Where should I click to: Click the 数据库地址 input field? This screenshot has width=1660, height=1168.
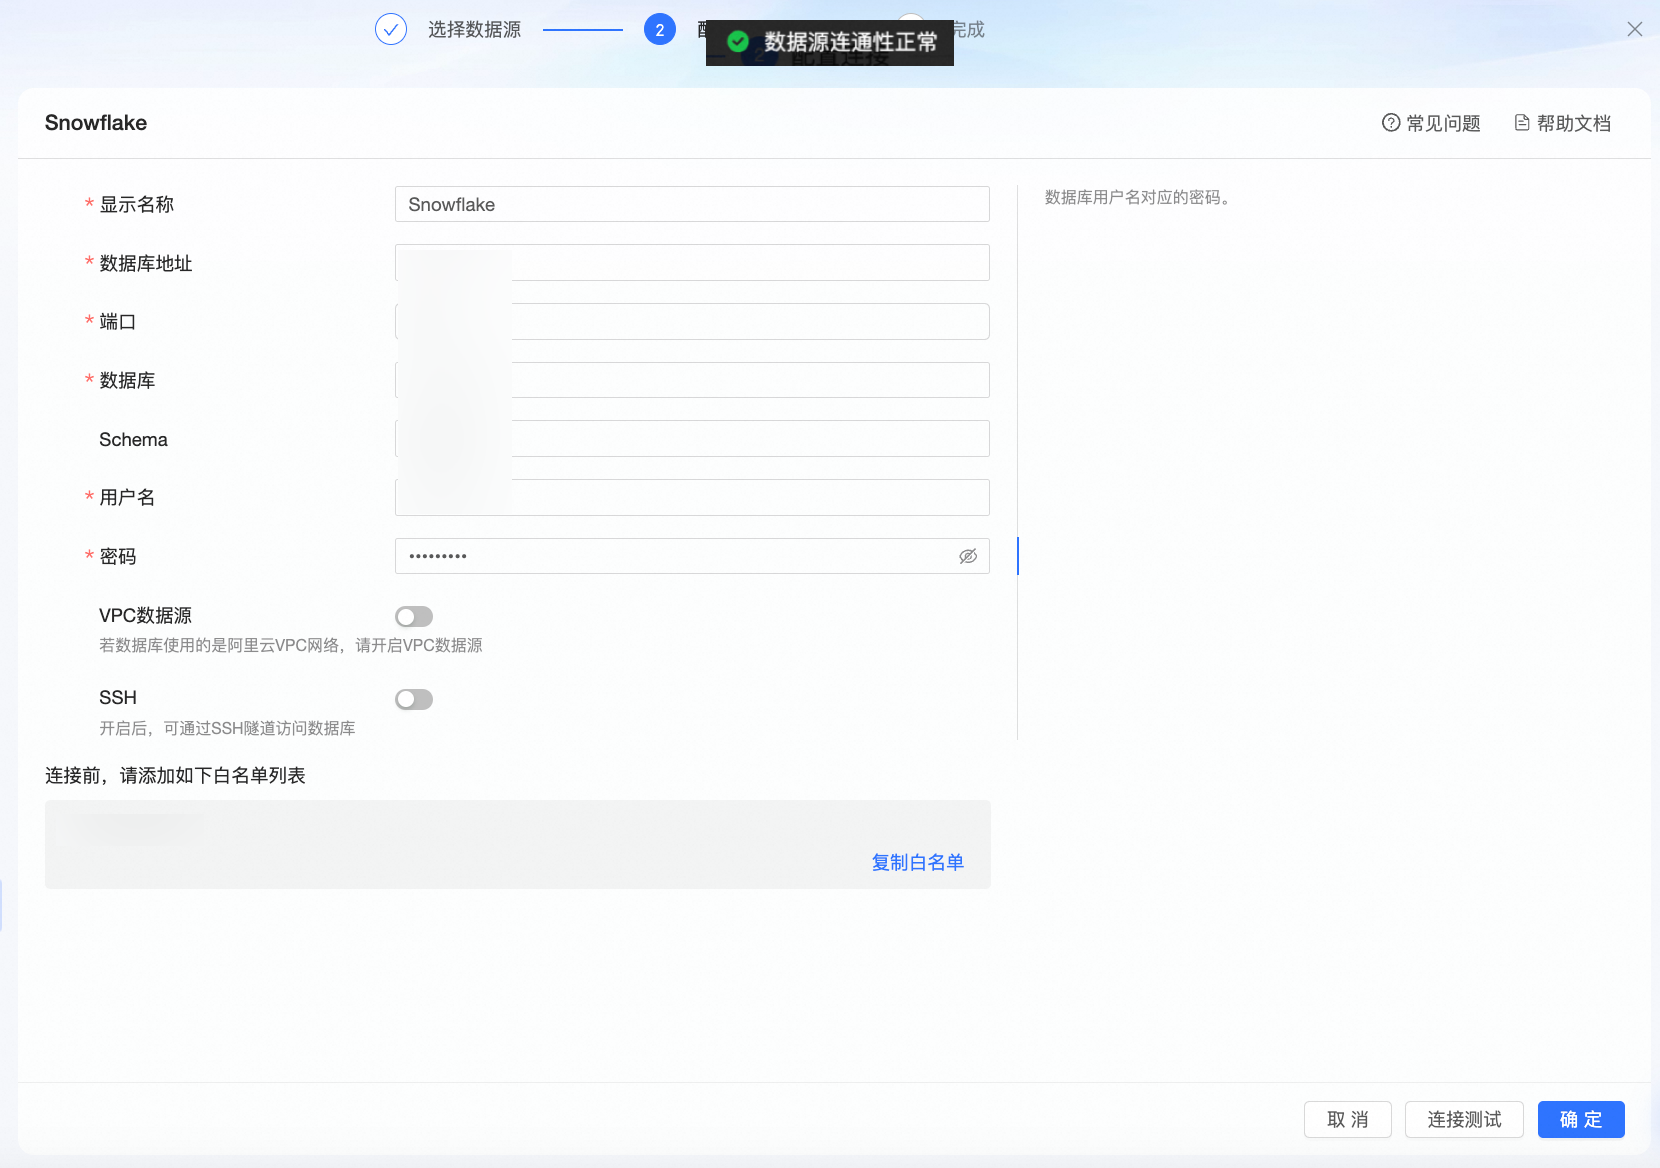pyautogui.click(x=692, y=262)
